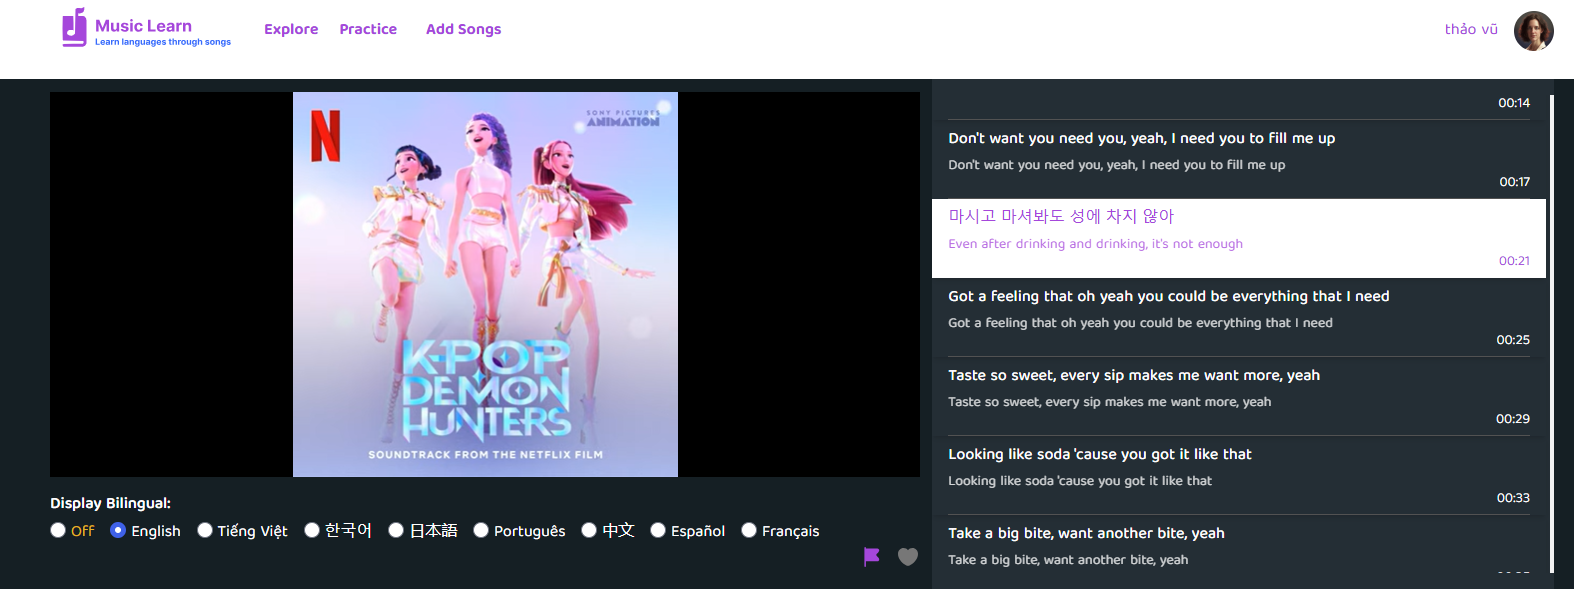Image resolution: width=1574 pixels, height=604 pixels.
Task: Pick Português for bilingual lyrics
Action: tap(481, 530)
